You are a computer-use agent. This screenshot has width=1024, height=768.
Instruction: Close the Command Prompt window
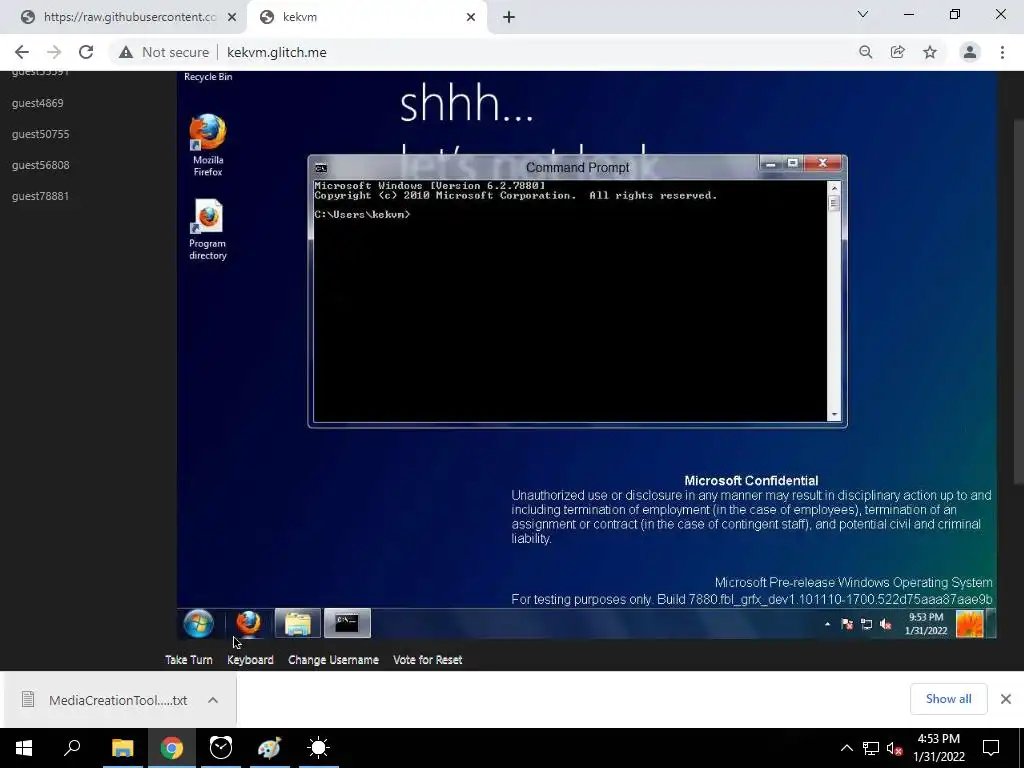pyautogui.click(x=823, y=163)
